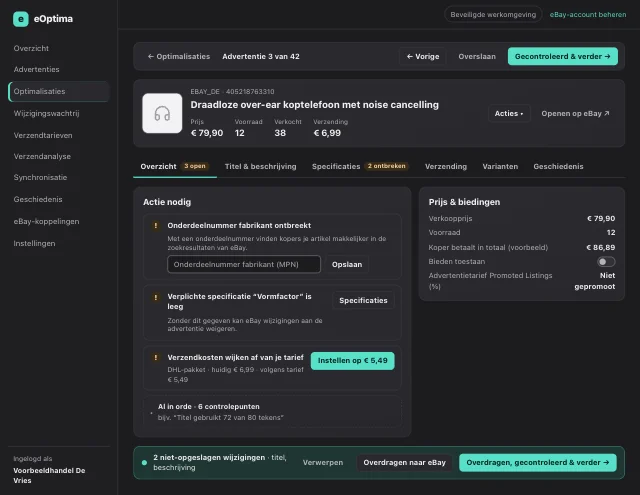Click Voorbeeldhandel De Vries account name
The height and width of the screenshot is (495, 640).
49,475
